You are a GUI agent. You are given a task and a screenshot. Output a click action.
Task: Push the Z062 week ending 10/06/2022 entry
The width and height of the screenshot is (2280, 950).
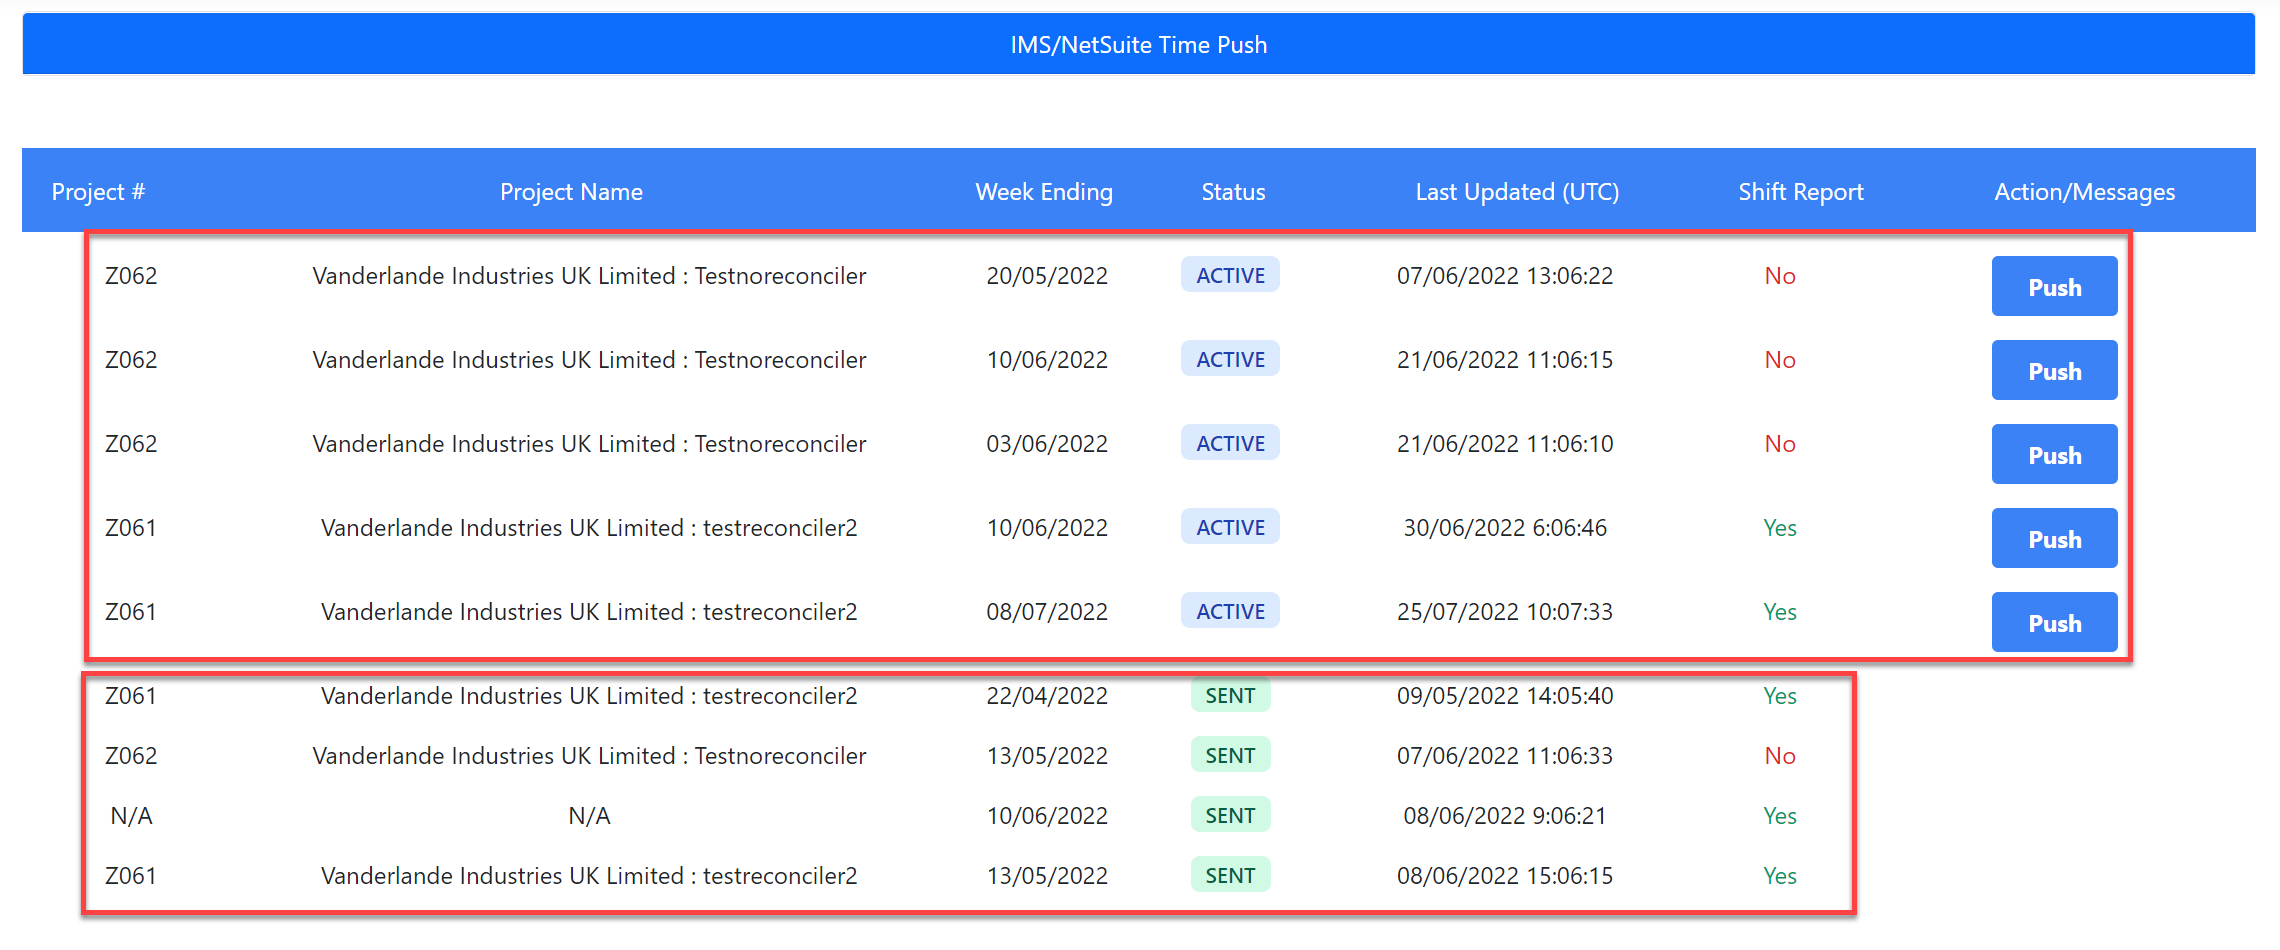pyautogui.click(x=2054, y=370)
